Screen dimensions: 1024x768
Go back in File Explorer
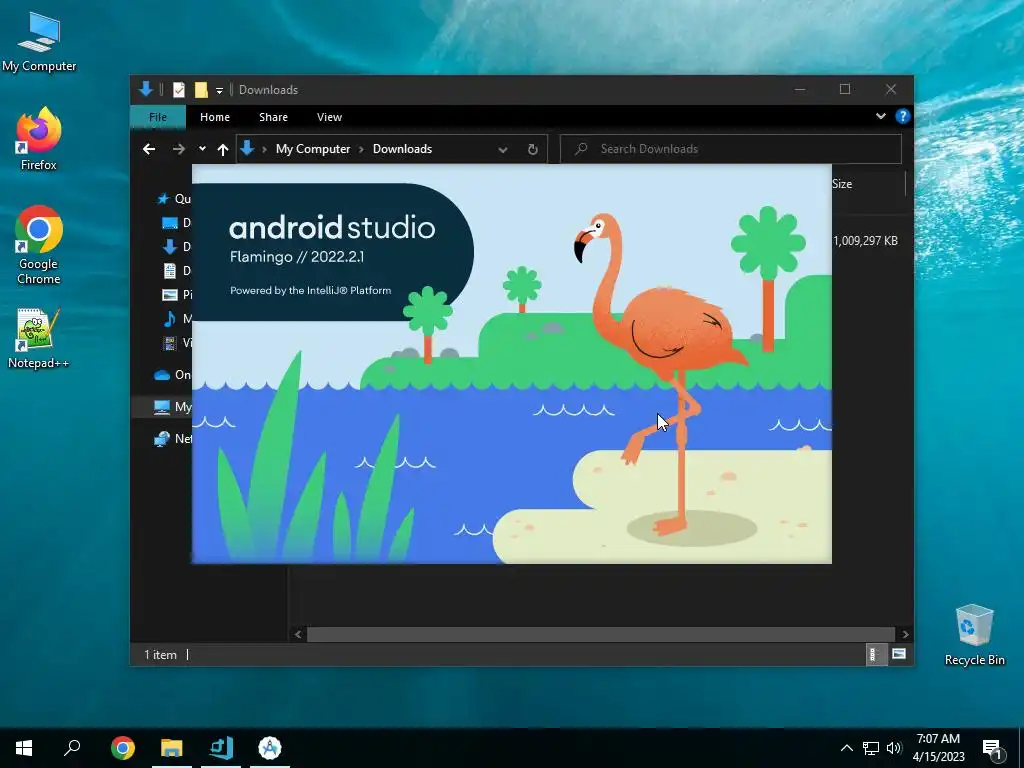[x=149, y=149]
